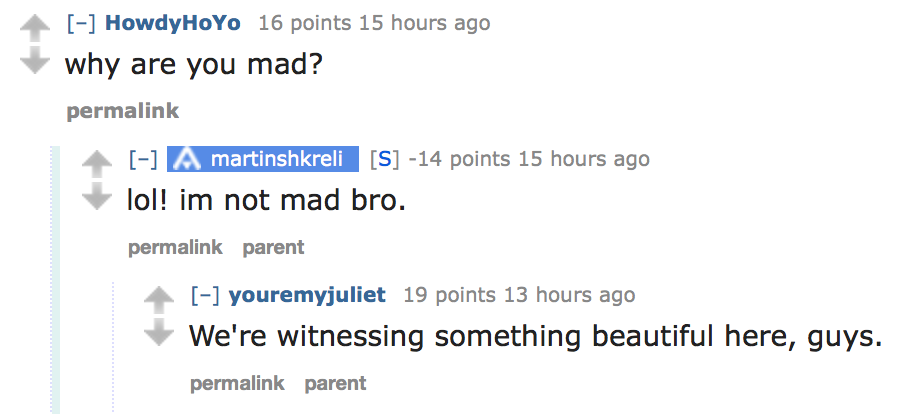Open permalink for martinshkreli's reply
This screenshot has width=912, height=414.
coord(175,247)
